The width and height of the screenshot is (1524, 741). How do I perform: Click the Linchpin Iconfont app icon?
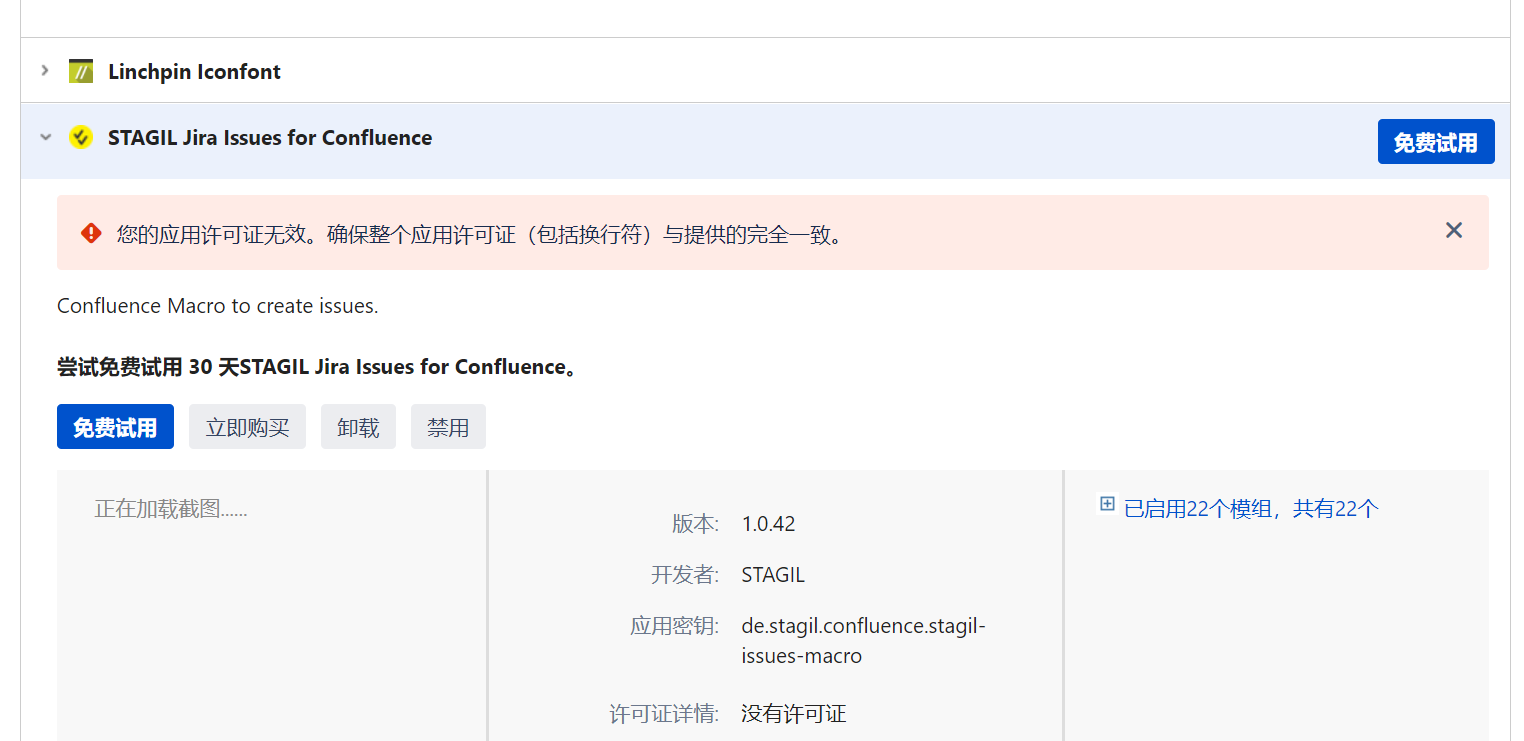(x=81, y=71)
